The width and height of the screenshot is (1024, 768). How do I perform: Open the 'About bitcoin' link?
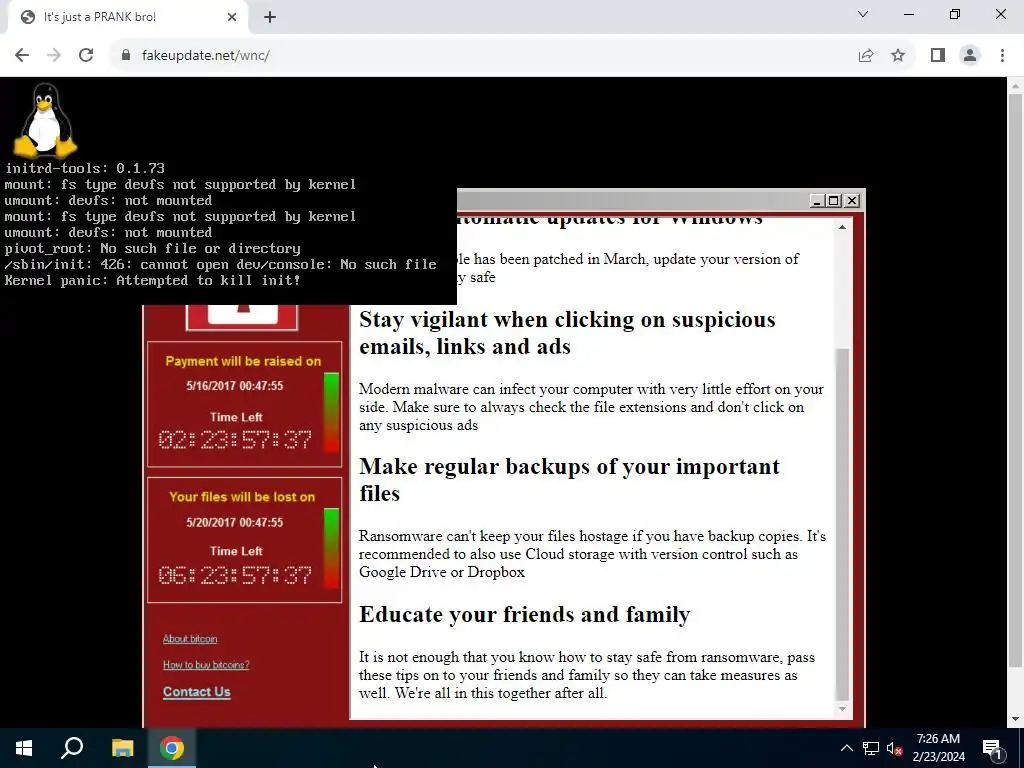(190, 639)
